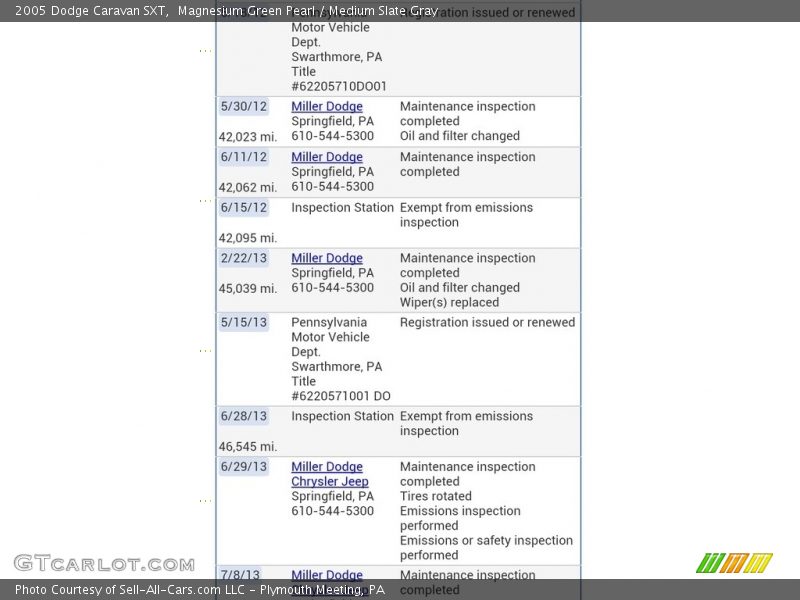Click Title #6220571001 DO text

pyautogui.click(x=341, y=388)
